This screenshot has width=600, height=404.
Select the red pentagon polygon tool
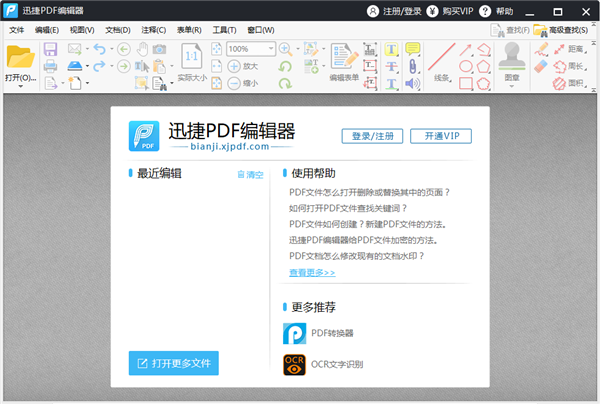(x=483, y=66)
